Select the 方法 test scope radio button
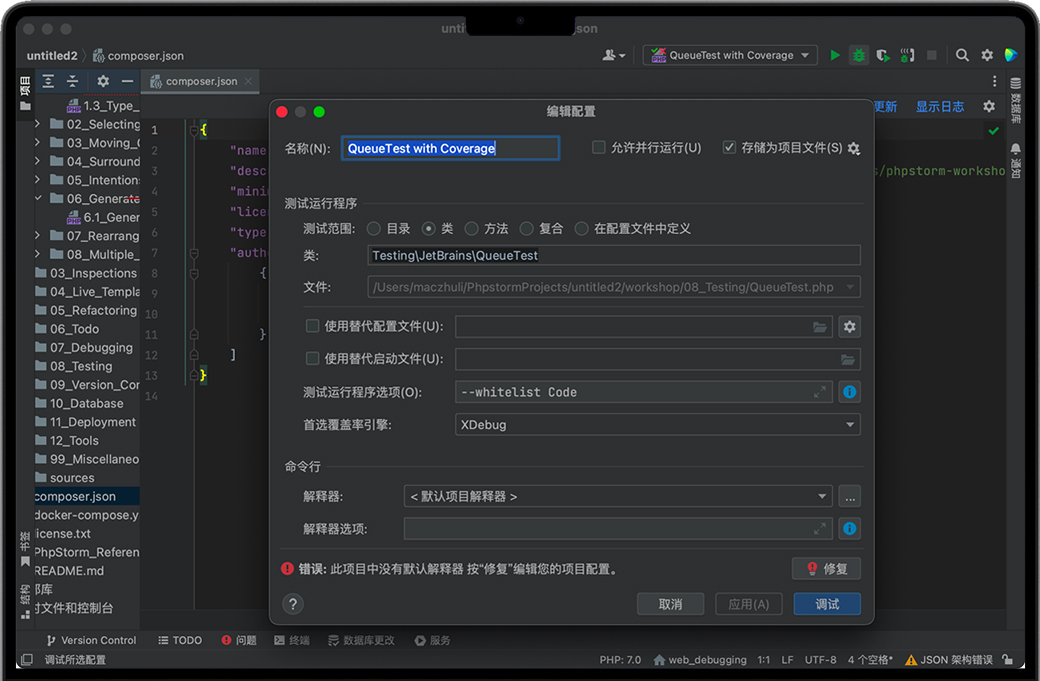 tap(472, 228)
